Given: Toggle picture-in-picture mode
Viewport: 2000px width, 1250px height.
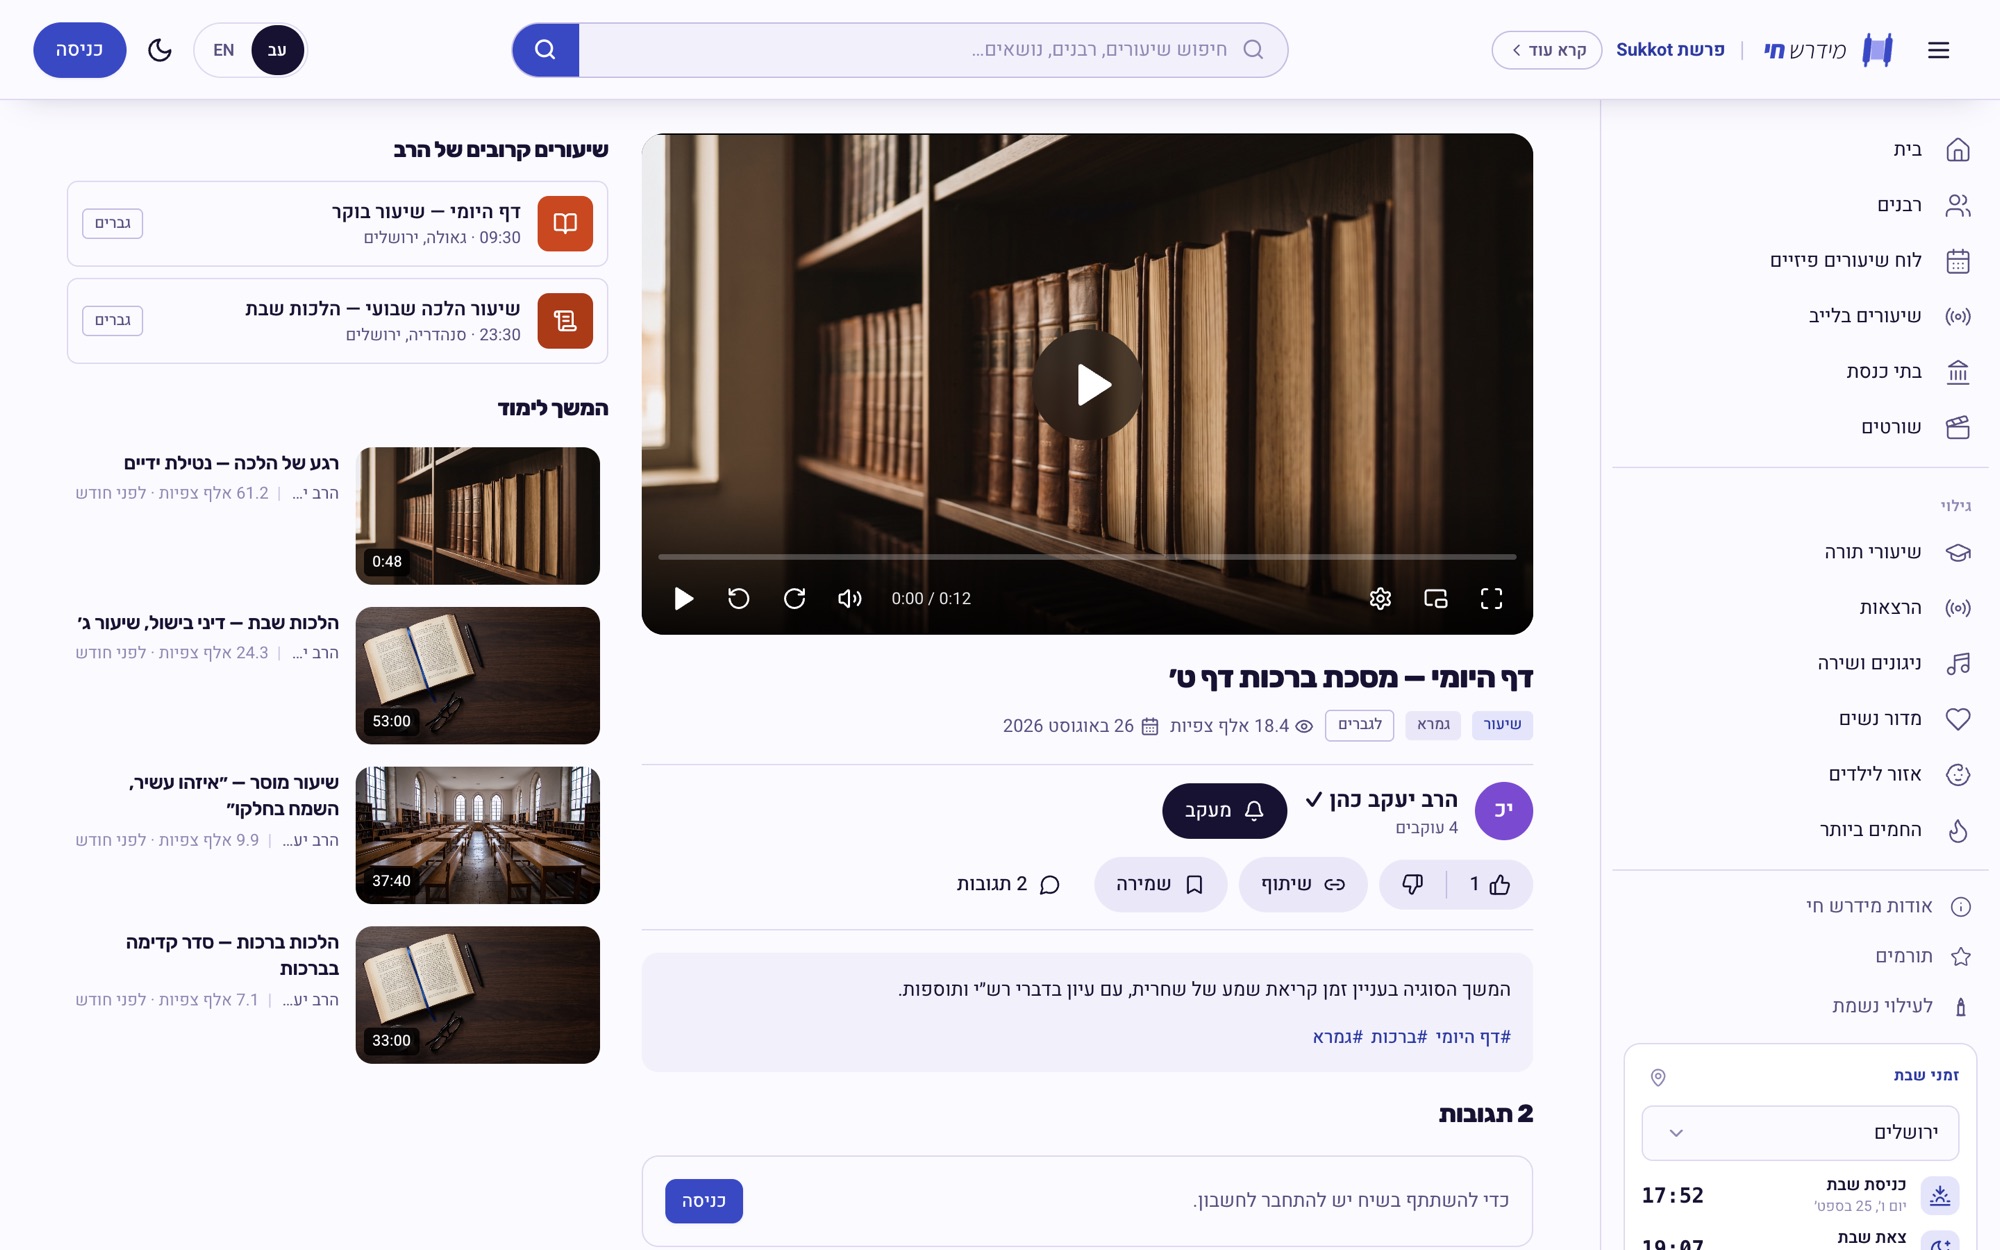Looking at the screenshot, I should 1436,598.
